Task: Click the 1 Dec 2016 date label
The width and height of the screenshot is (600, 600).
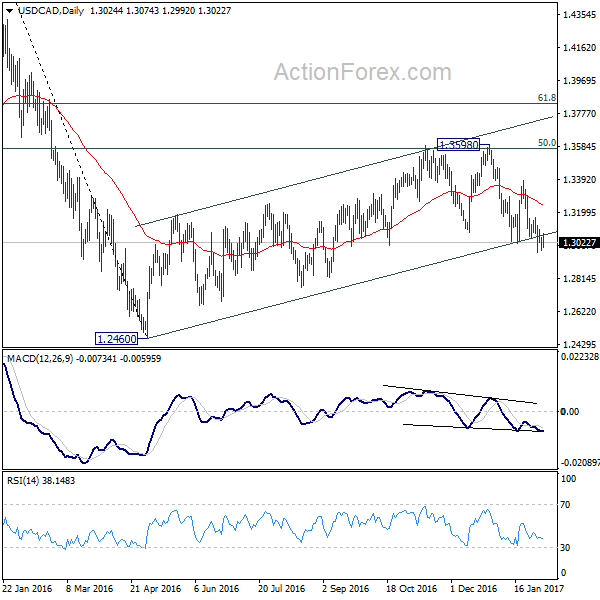Action: pos(473,588)
